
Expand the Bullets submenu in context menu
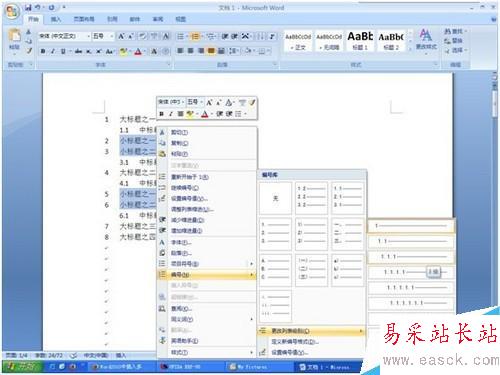click(x=207, y=264)
